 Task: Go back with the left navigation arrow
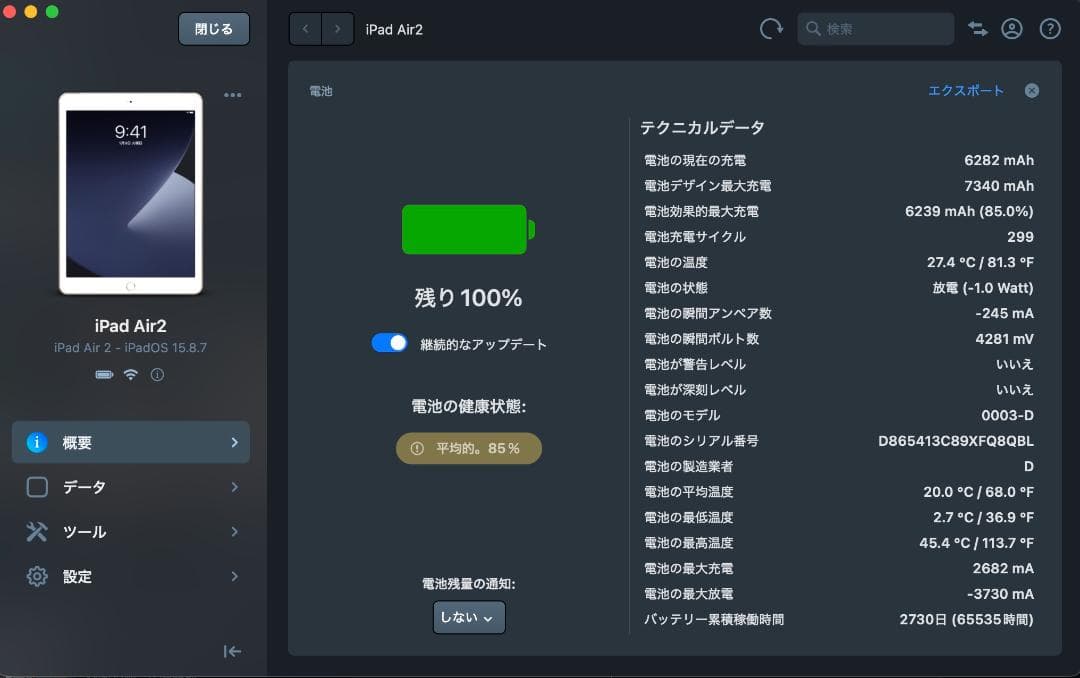click(305, 29)
